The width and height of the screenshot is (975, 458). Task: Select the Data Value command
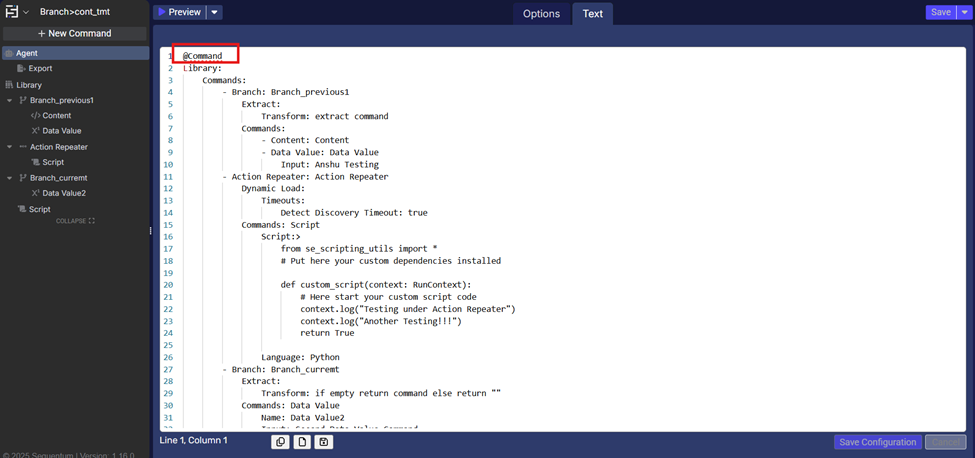pos(62,131)
